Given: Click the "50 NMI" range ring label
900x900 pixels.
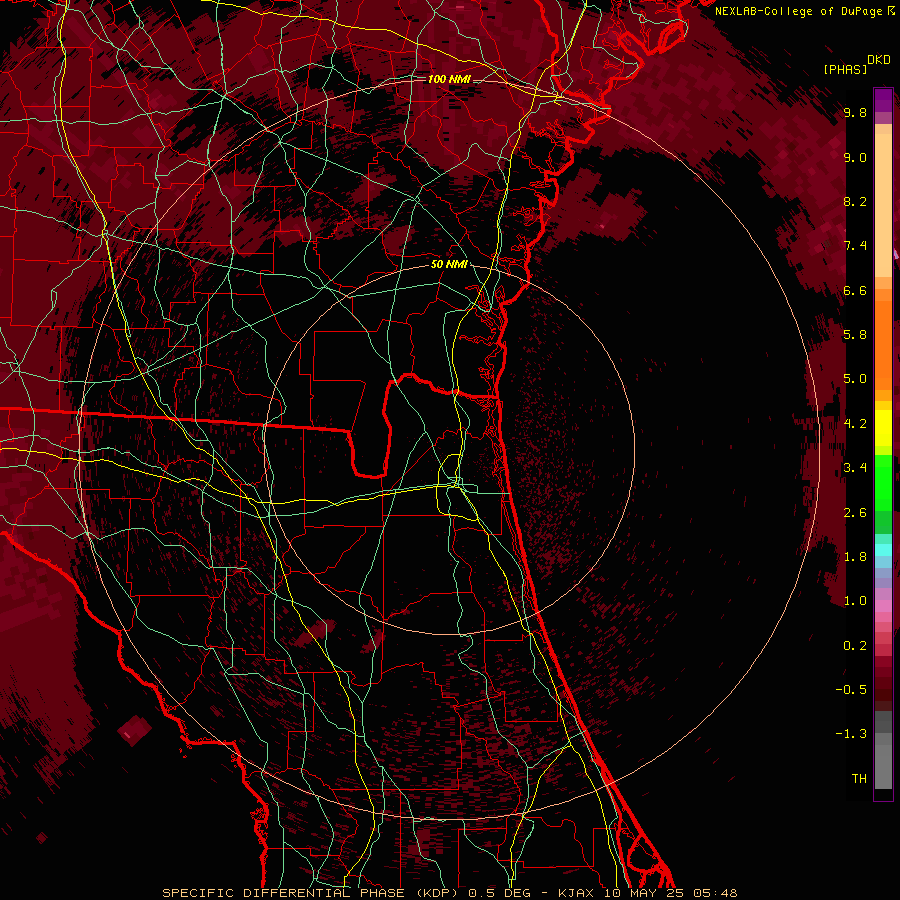Looking at the screenshot, I should click(449, 265).
